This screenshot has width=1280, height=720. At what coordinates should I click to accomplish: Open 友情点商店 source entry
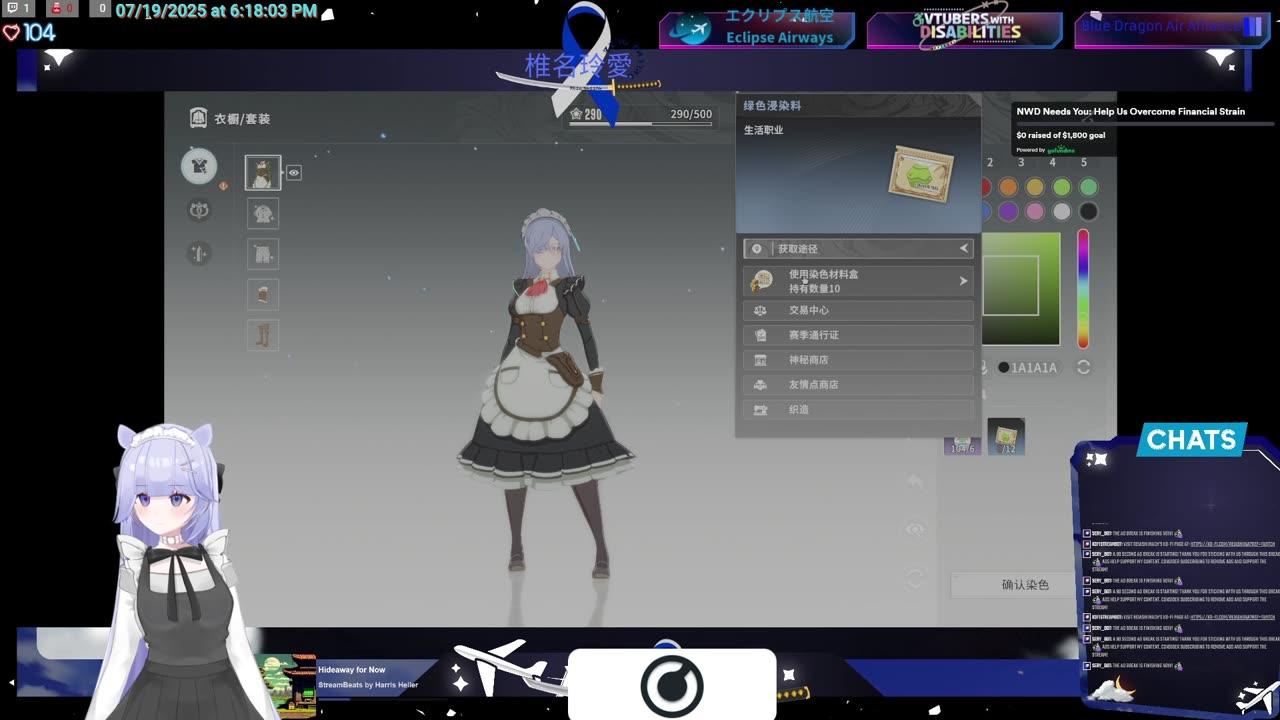tap(858, 385)
